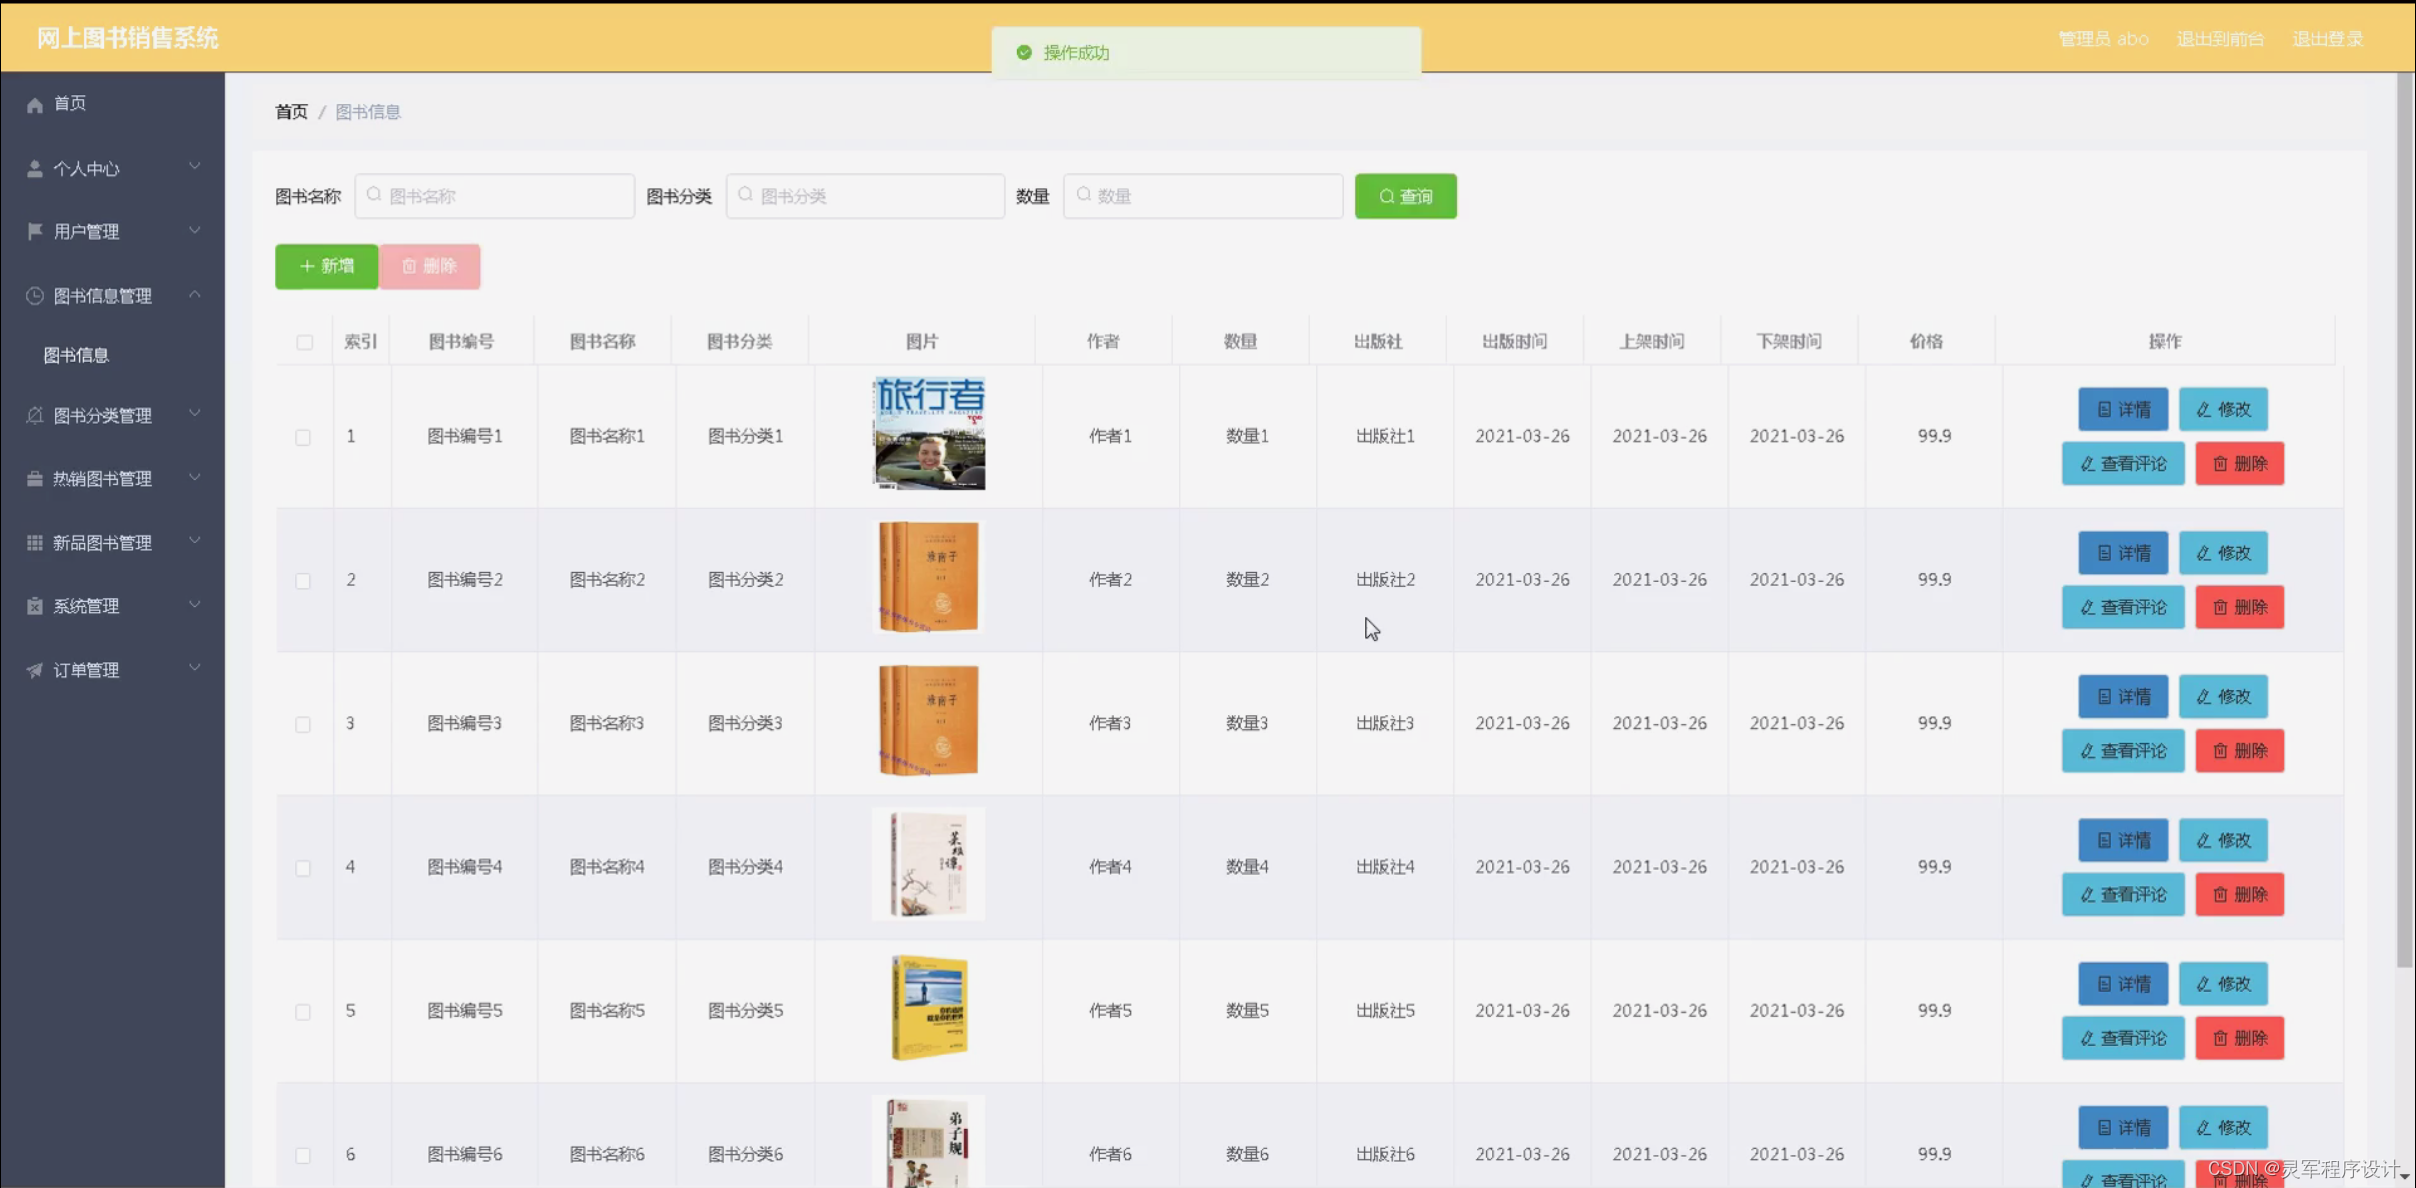
Task: Check the select-all checkbox in the table header
Action: tap(305, 342)
